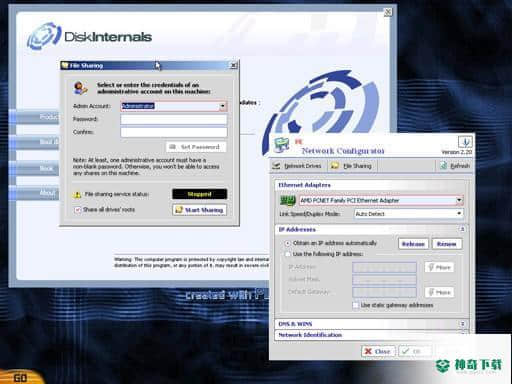Click Close in the Network Configurator
This screenshot has width=512, height=384.
point(378,351)
